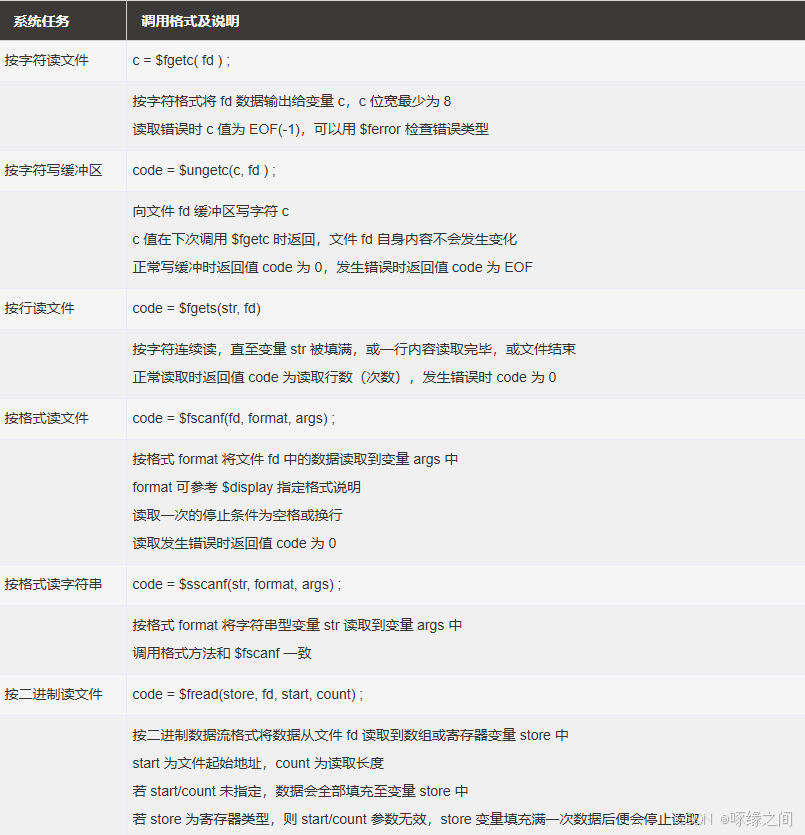Viewport: 805px width, 835px height.
Task: Select the 按字符写缓冲区 row label
Action: 53,170
